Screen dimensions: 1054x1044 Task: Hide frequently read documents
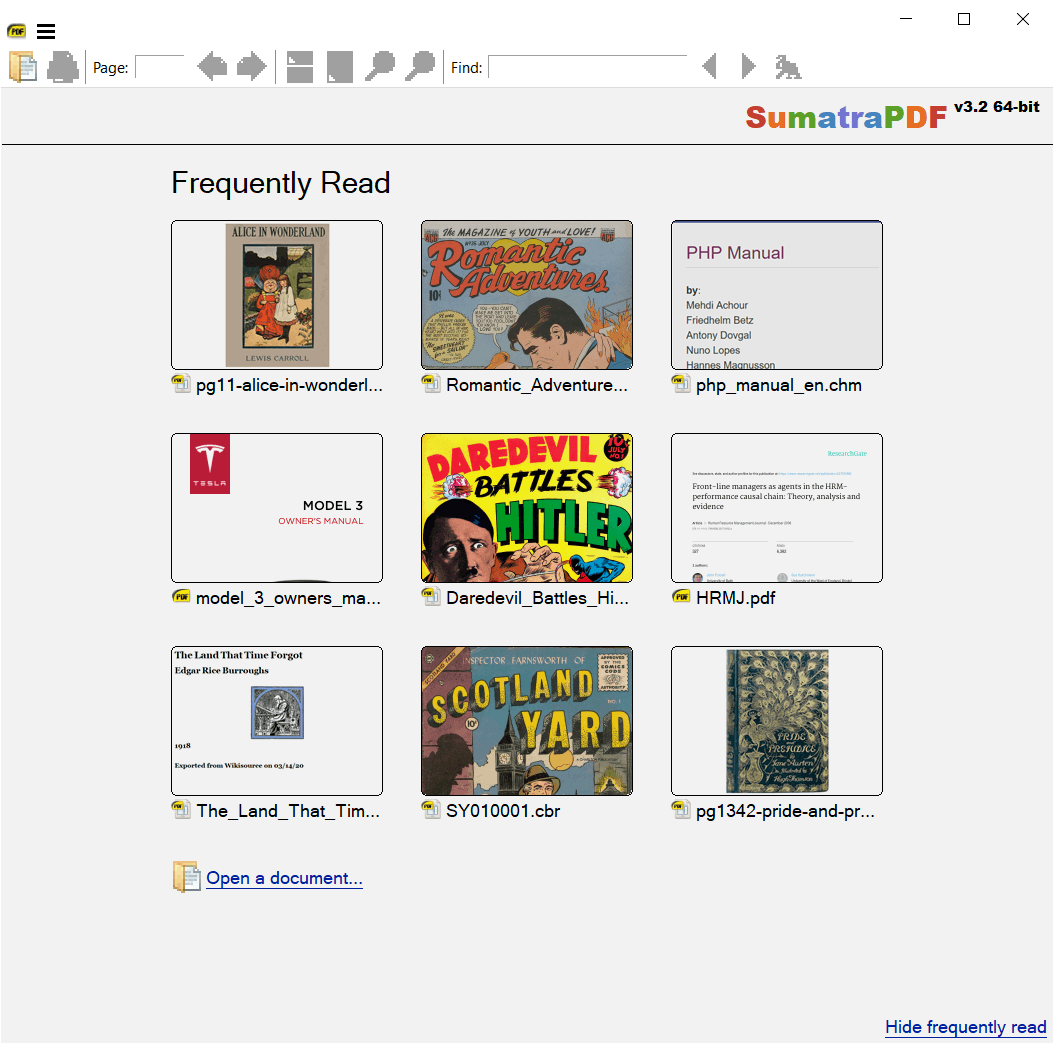pos(965,1027)
